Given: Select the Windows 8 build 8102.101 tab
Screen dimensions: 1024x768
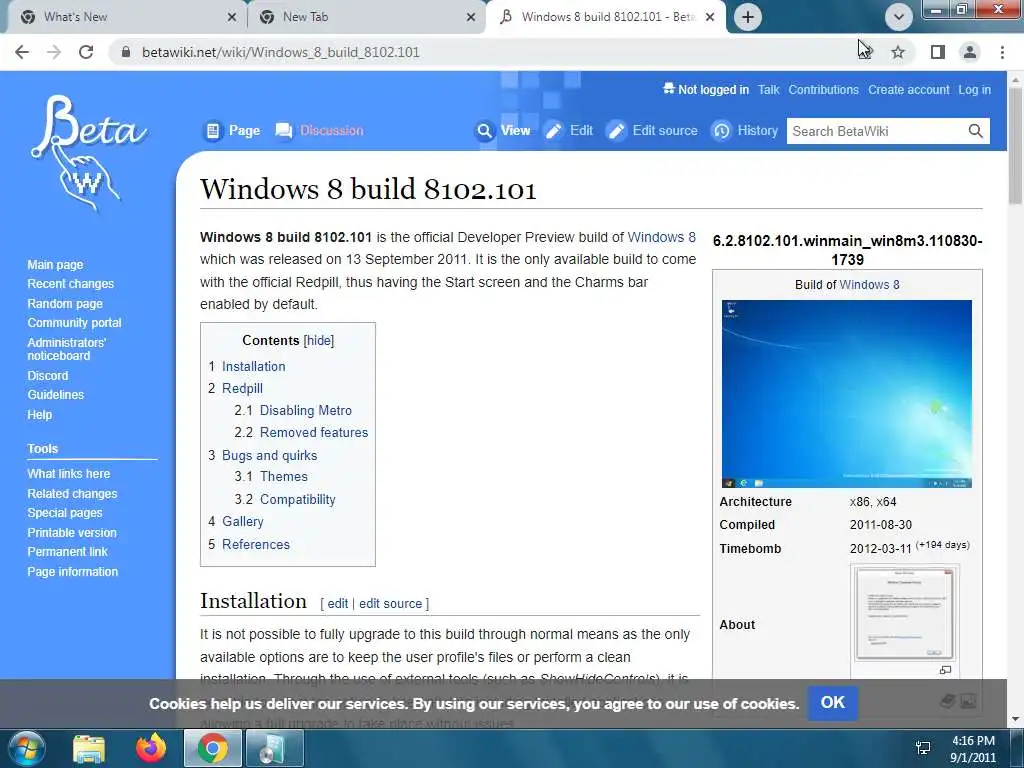Looking at the screenshot, I should pyautogui.click(x=606, y=17).
